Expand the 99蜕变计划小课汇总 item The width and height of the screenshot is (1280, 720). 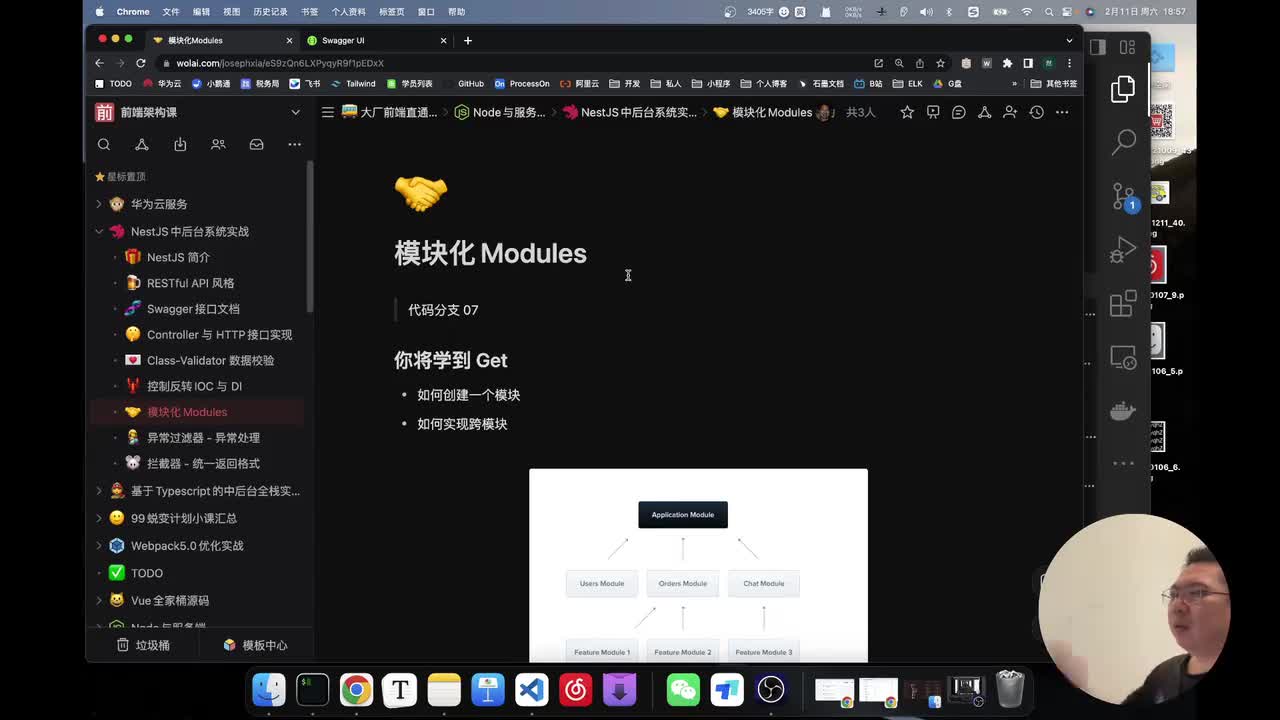click(98, 518)
